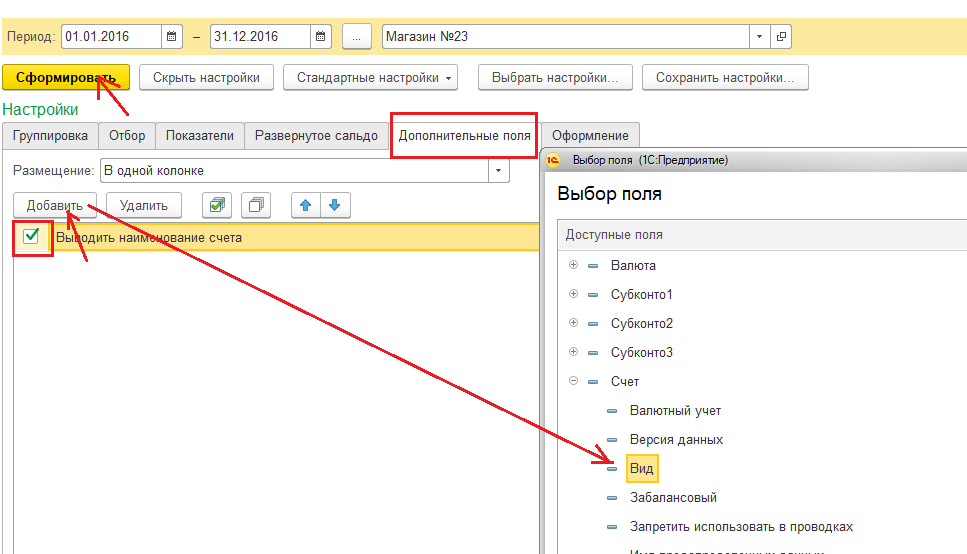The height and width of the screenshot is (554, 967).
Task: Switch to the Оформление tab
Action: tap(590, 136)
